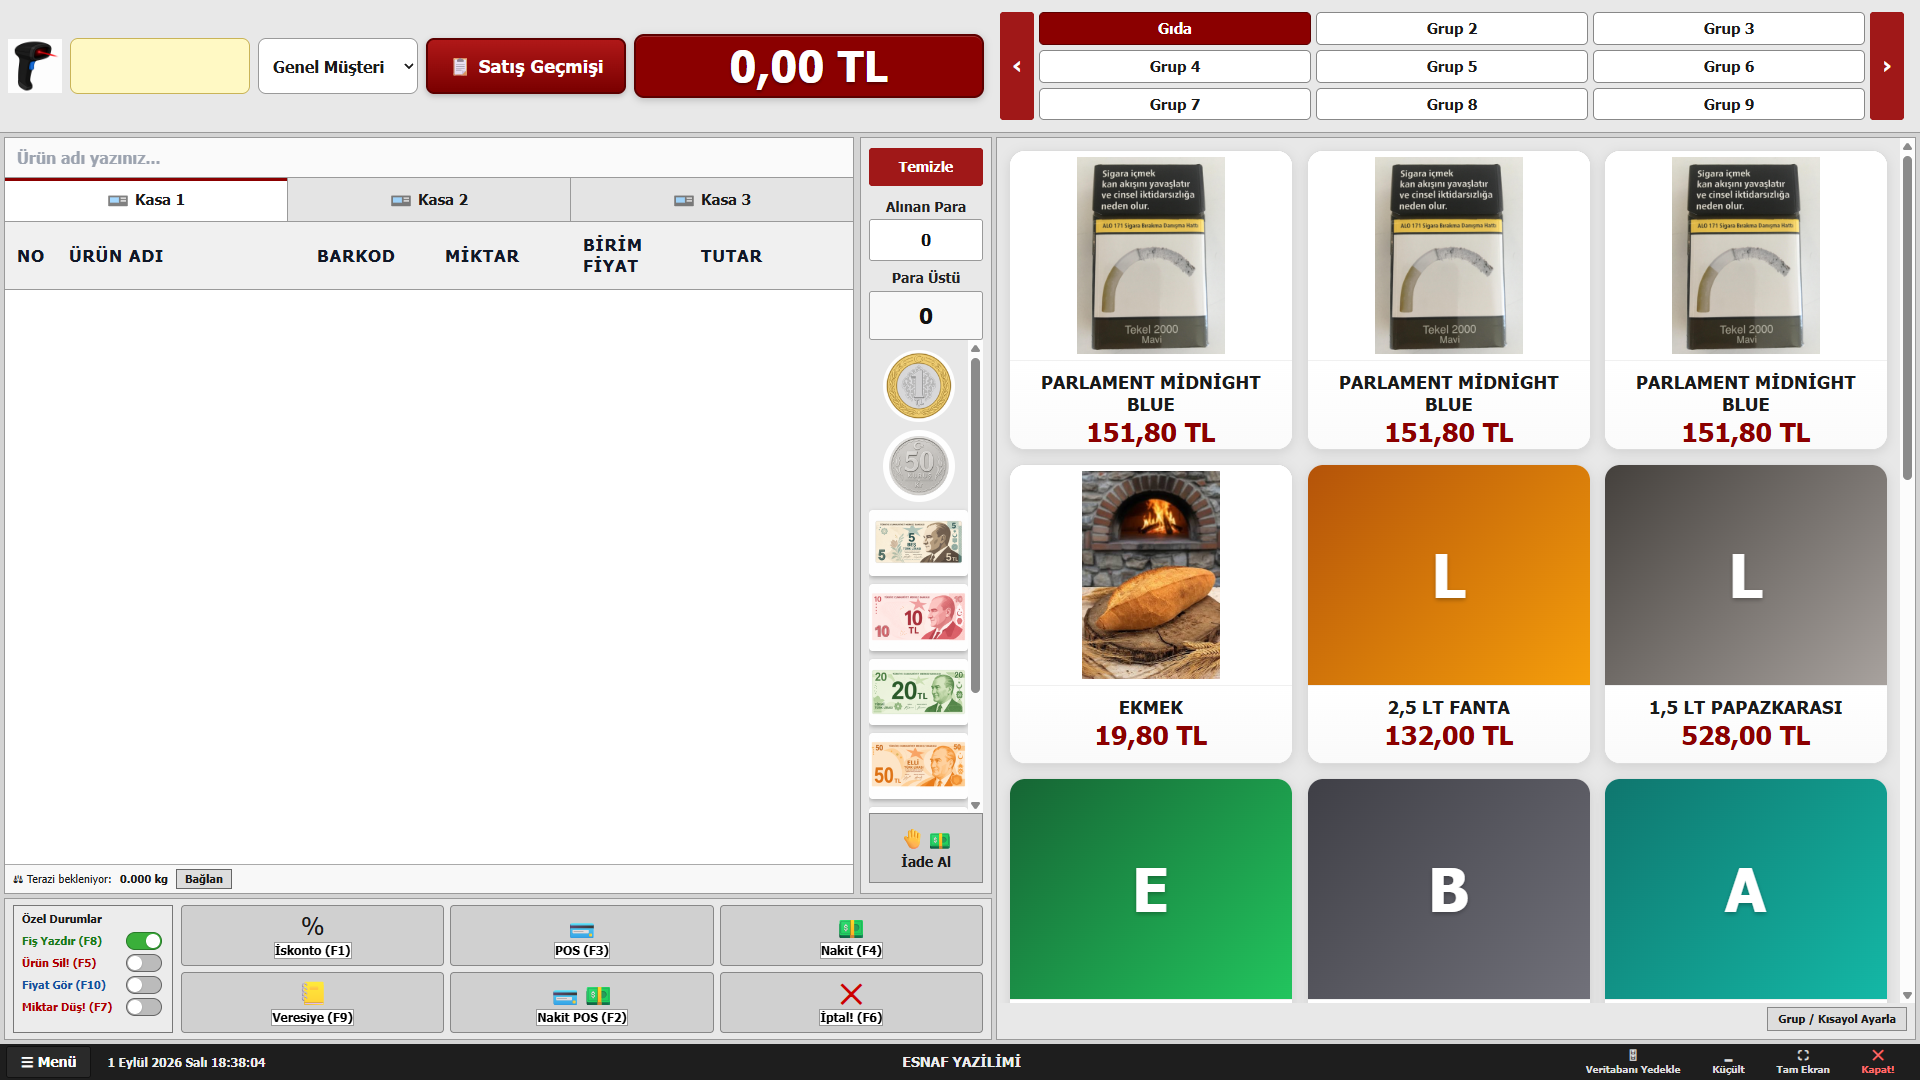Pick the 20 TL banknote
Screen dimensions: 1920x1080
918,691
